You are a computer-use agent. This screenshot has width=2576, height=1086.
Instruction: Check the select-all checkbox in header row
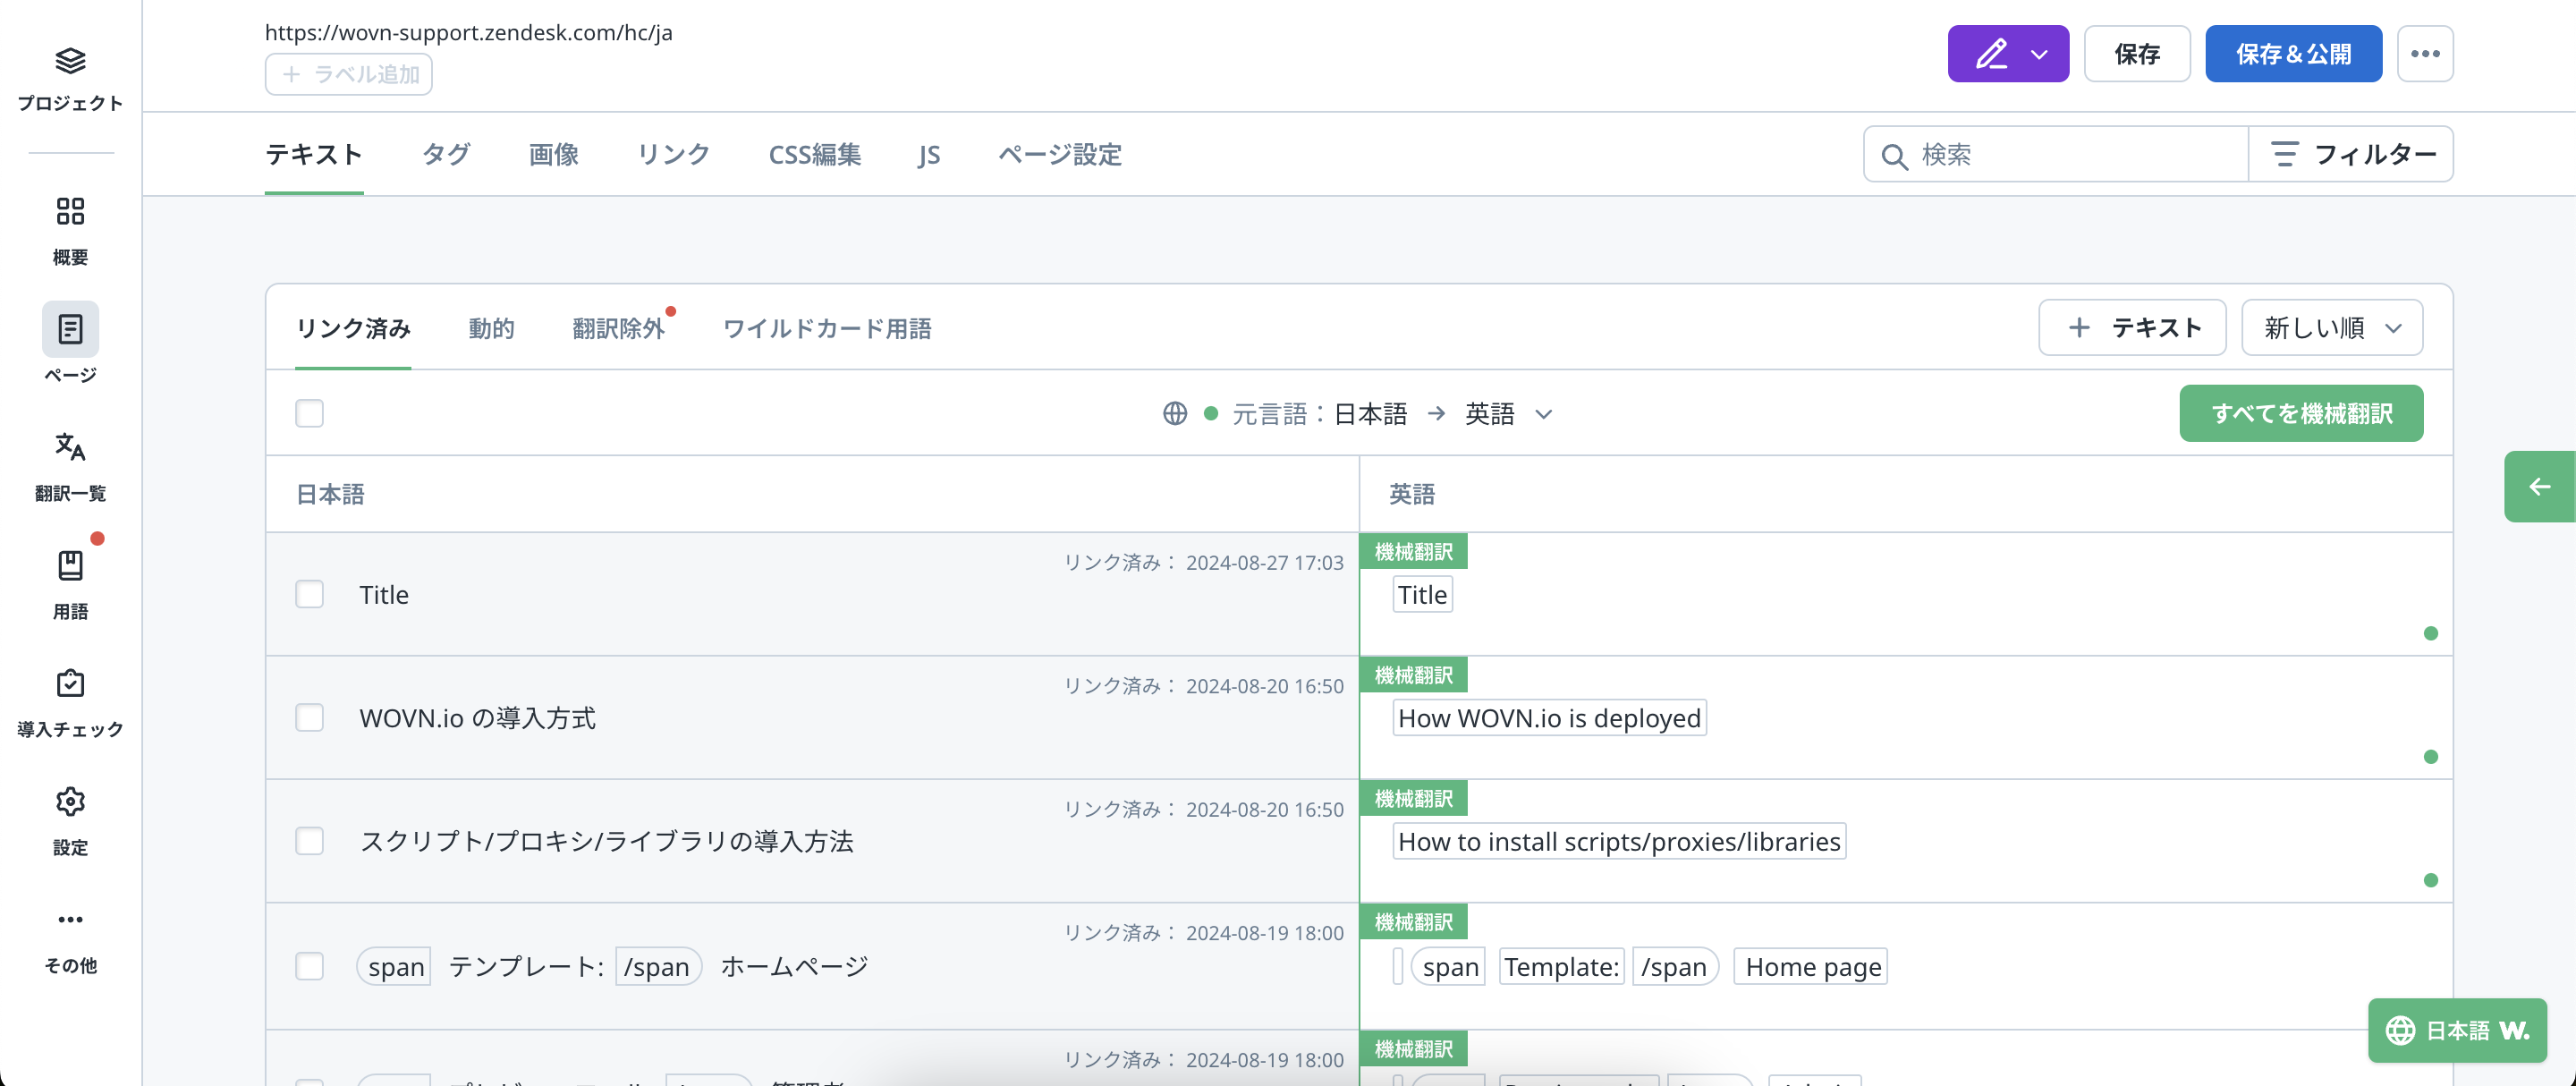309,413
